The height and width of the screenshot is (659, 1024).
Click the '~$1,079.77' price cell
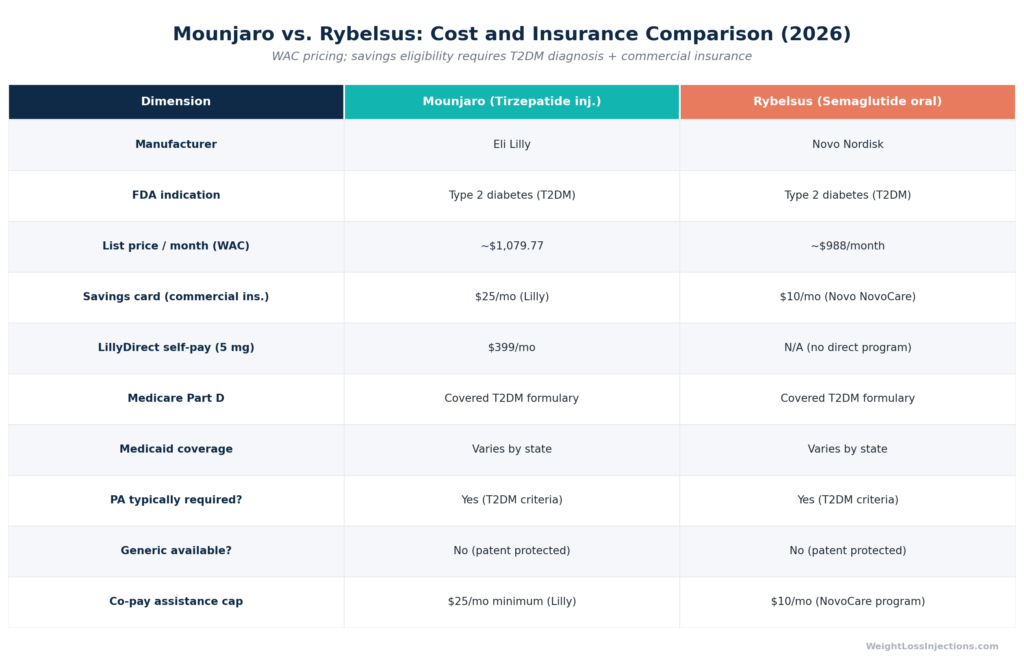[511, 246]
